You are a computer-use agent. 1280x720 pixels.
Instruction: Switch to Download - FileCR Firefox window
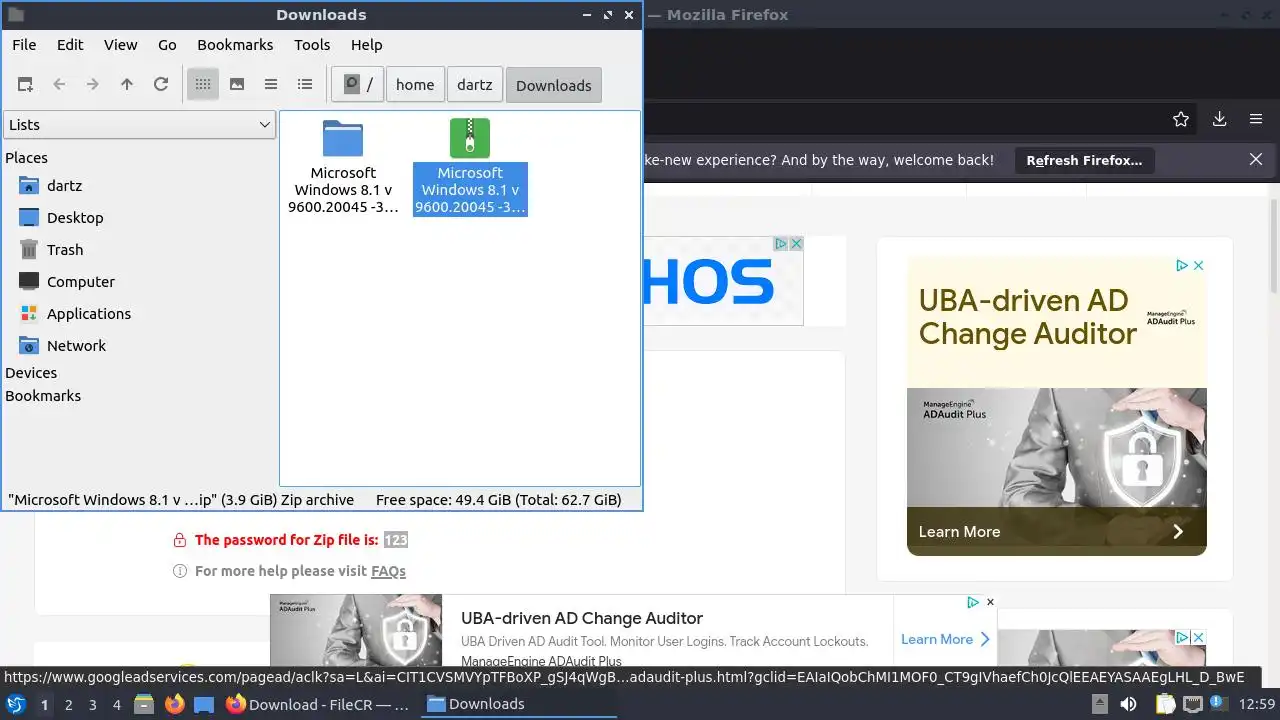pyautogui.click(x=319, y=704)
